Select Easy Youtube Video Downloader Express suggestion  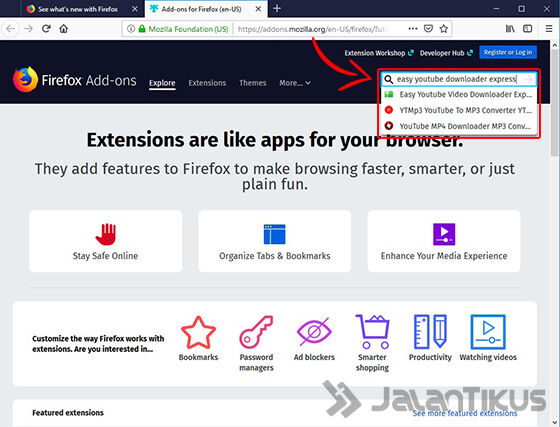tap(459, 95)
